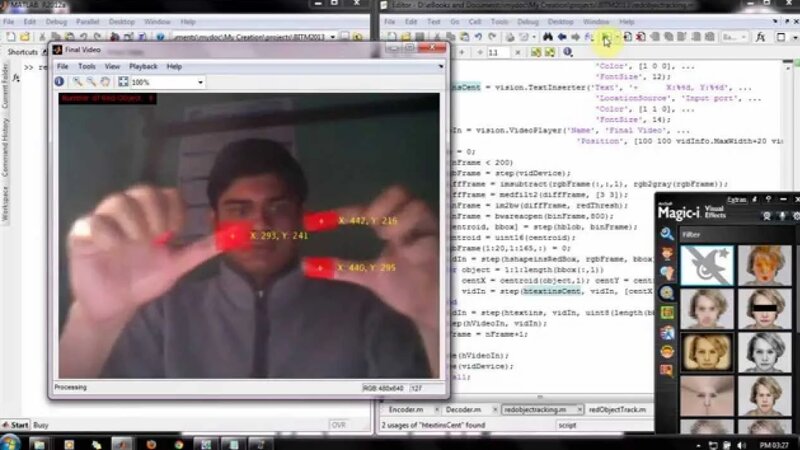Open the Cell menu in Editor window
This screenshot has width=800, height=450.
(x=474, y=22)
